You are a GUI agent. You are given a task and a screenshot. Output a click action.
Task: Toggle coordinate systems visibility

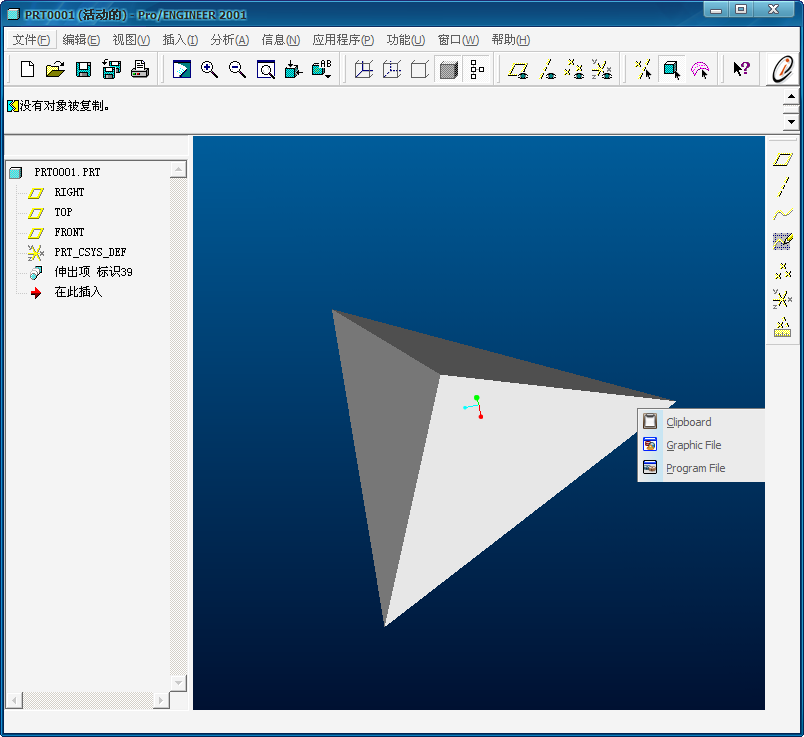click(x=602, y=69)
